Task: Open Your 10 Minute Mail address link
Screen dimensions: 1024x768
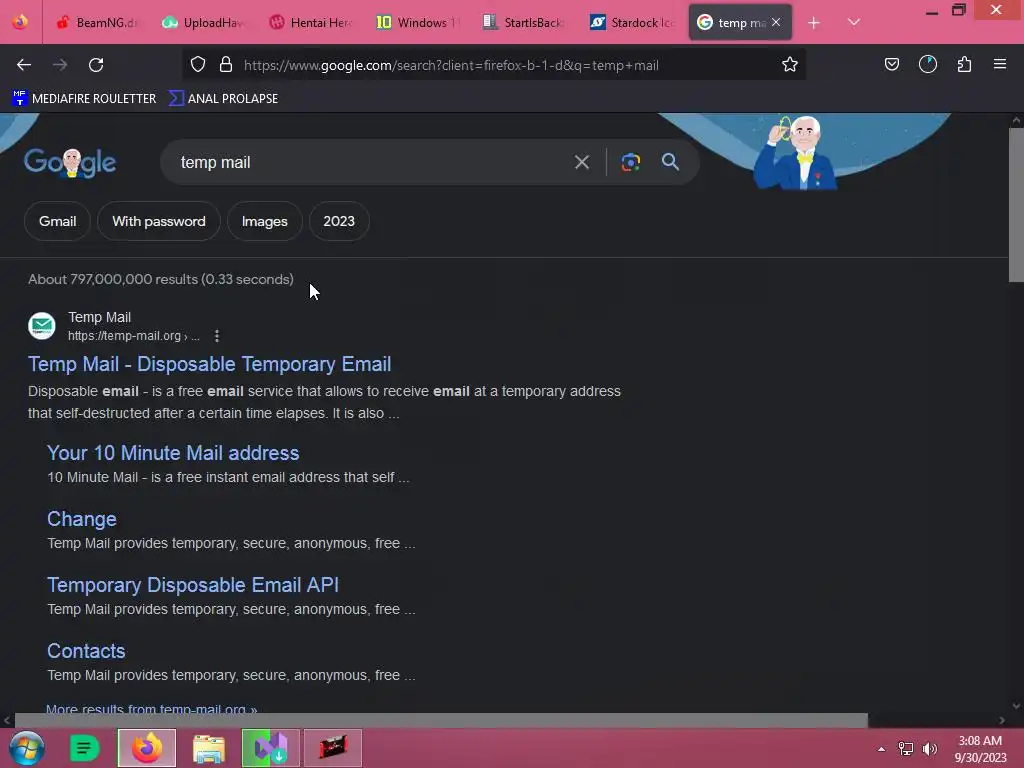Action: (173, 453)
